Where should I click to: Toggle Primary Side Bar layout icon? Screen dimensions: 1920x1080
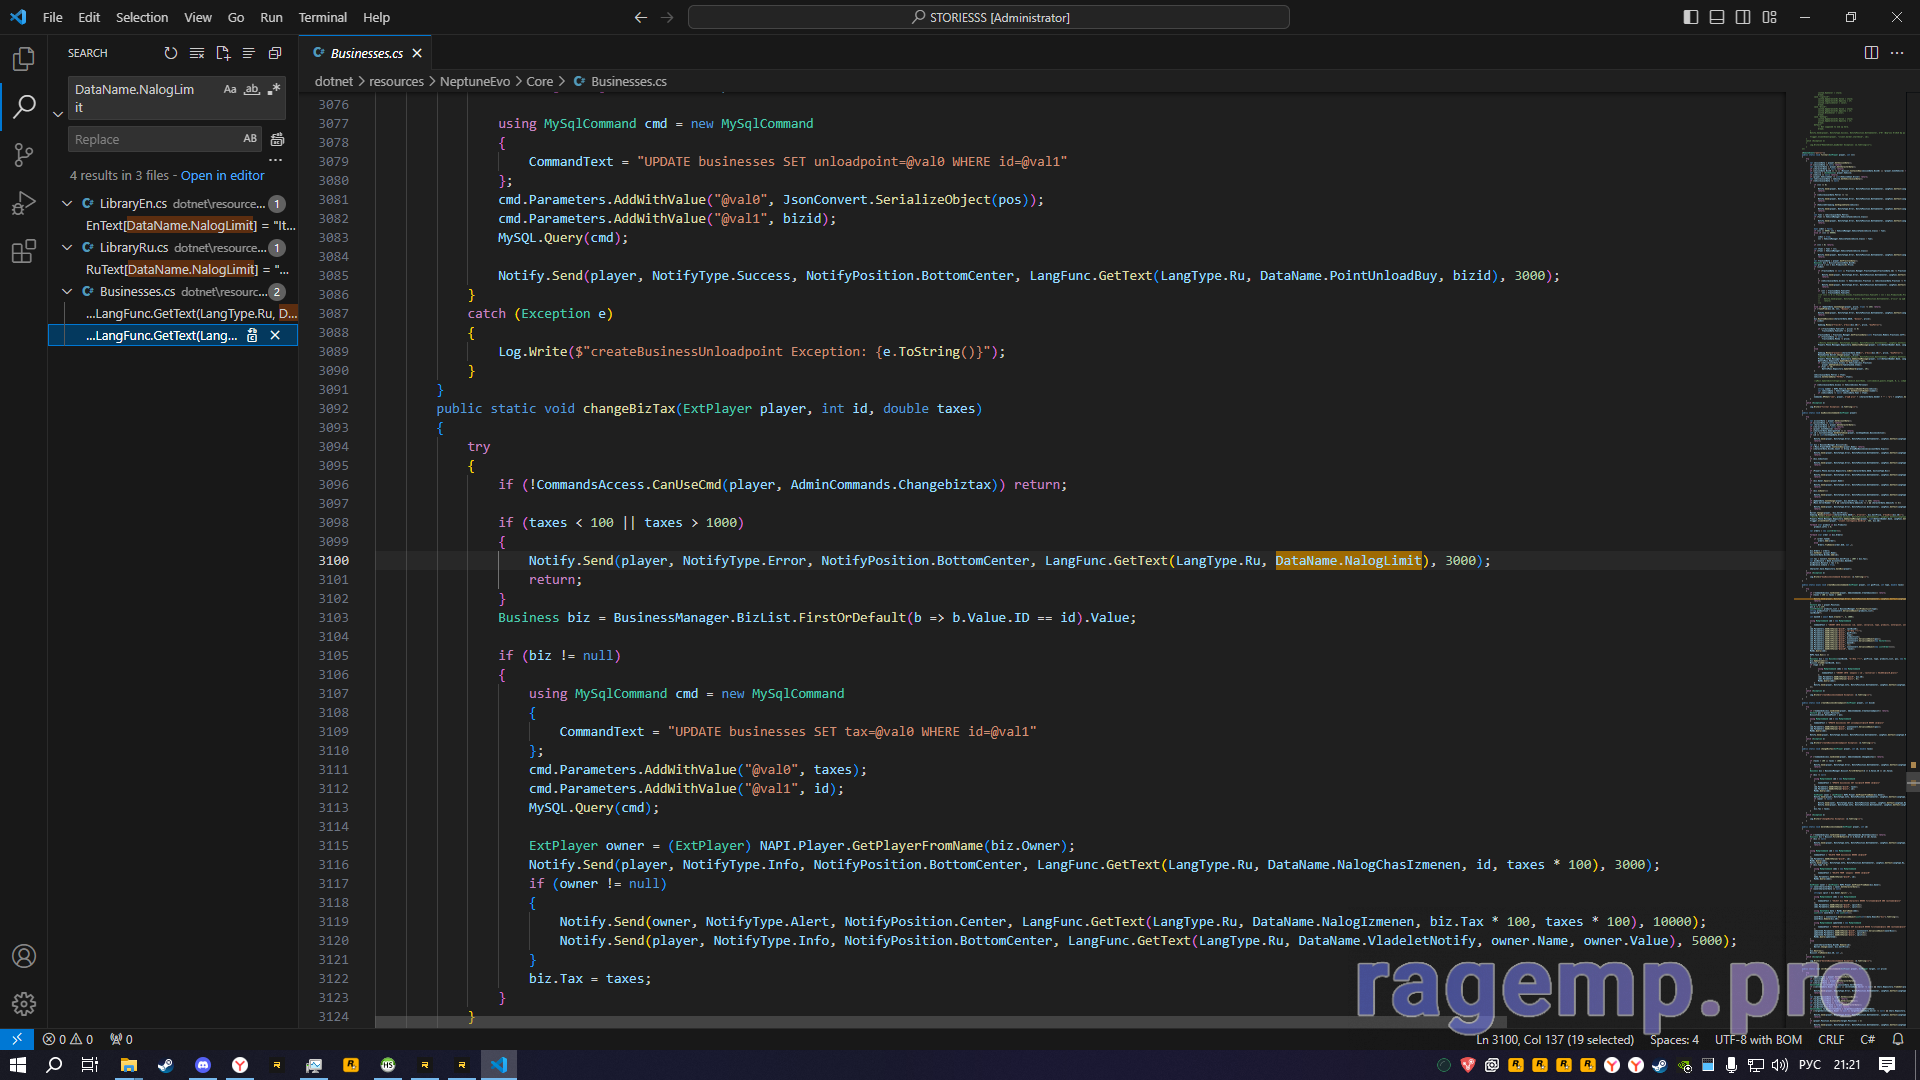(x=1691, y=17)
